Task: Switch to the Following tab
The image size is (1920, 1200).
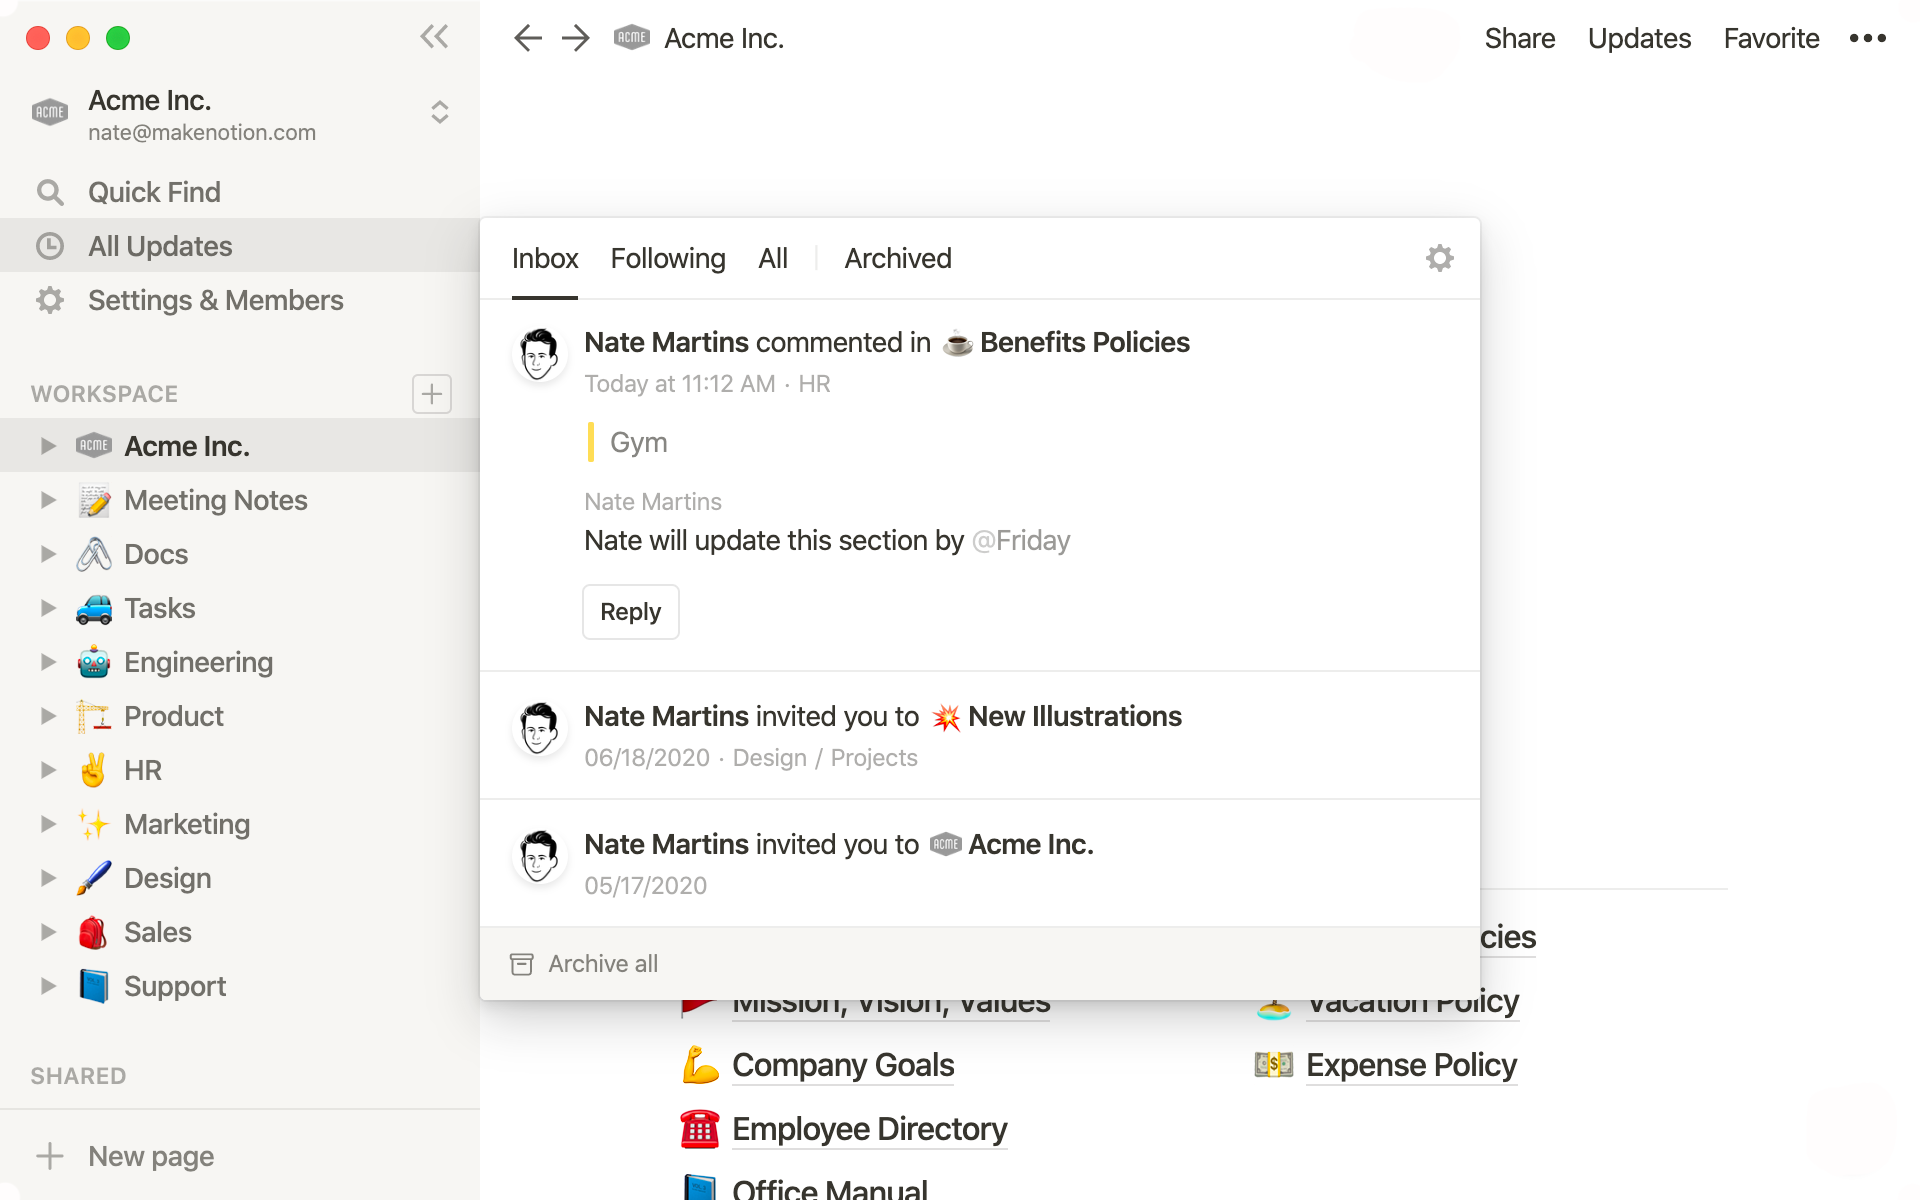Action: [666, 257]
